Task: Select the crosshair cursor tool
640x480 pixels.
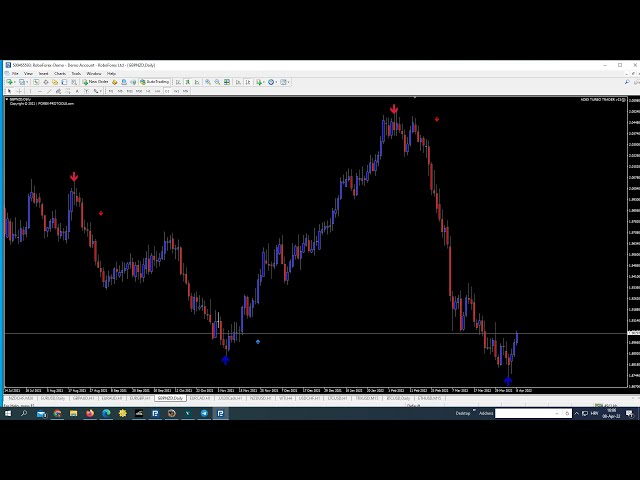Action: pyautogui.click(x=19, y=91)
